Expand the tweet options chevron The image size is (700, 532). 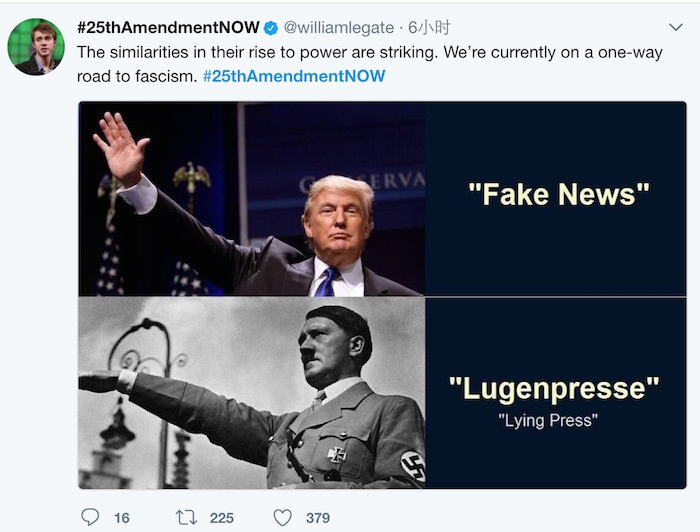click(675, 27)
